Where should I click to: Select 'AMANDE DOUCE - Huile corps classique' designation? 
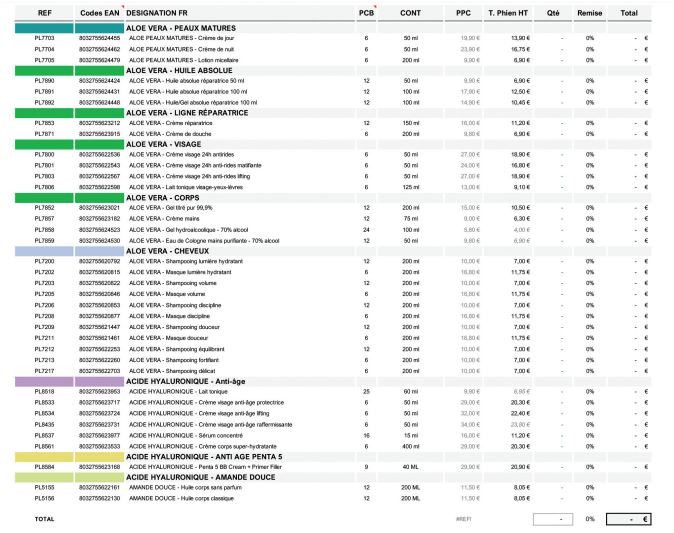point(181,499)
